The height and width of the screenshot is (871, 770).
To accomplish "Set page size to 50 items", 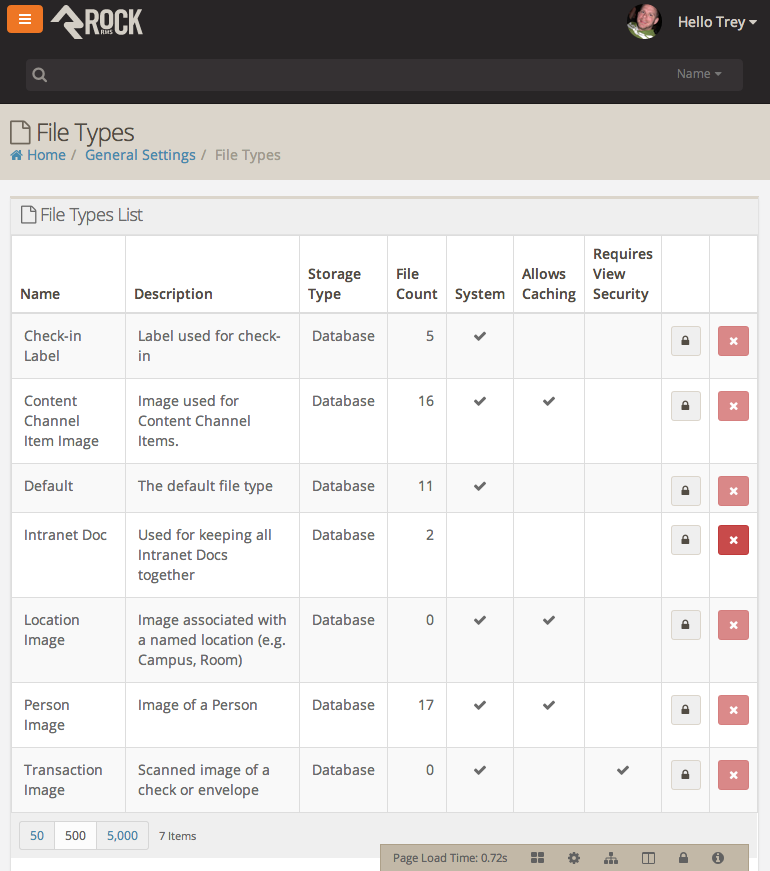I will (37, 836).
